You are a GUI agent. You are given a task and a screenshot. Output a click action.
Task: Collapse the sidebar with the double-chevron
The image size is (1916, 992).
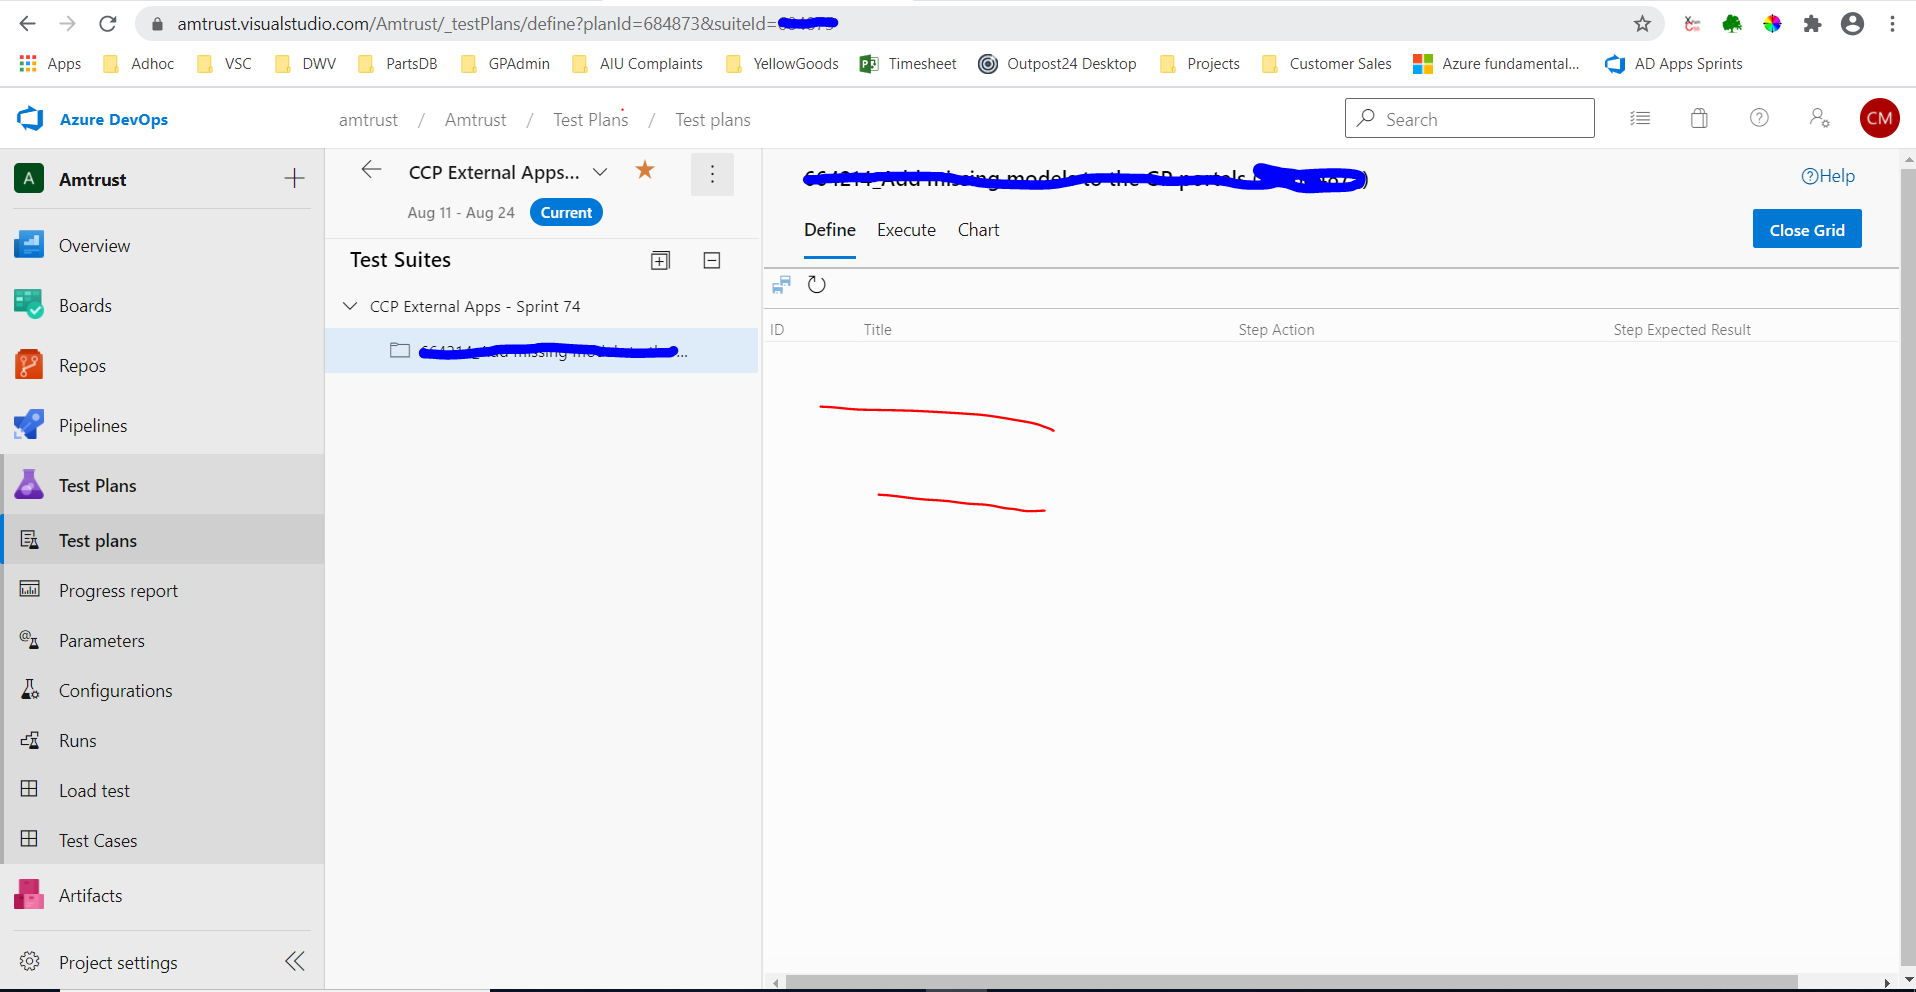pyautogui.click(x=294, y=961)
